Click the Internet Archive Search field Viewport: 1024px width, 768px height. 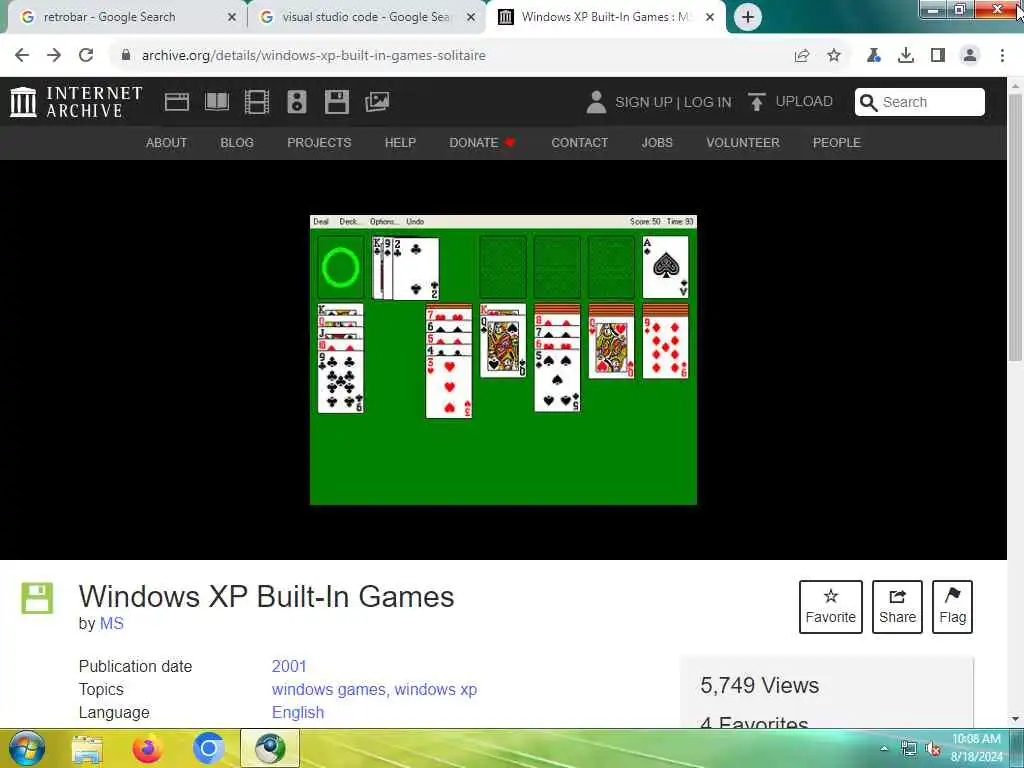920,103
